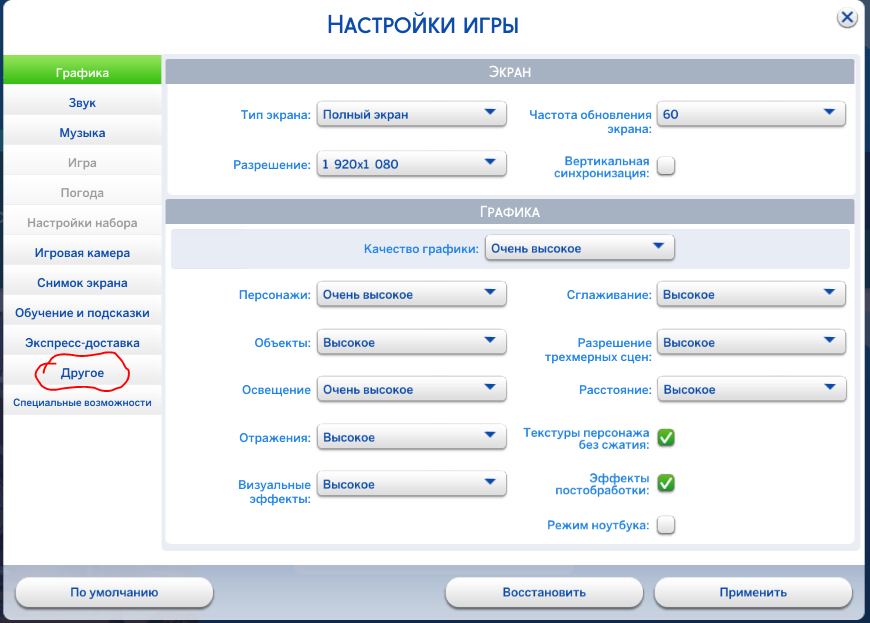Viewport: 870px width, 623px height.
Task: Open Специальные возможности tab
Action: (x=82, y=401)
